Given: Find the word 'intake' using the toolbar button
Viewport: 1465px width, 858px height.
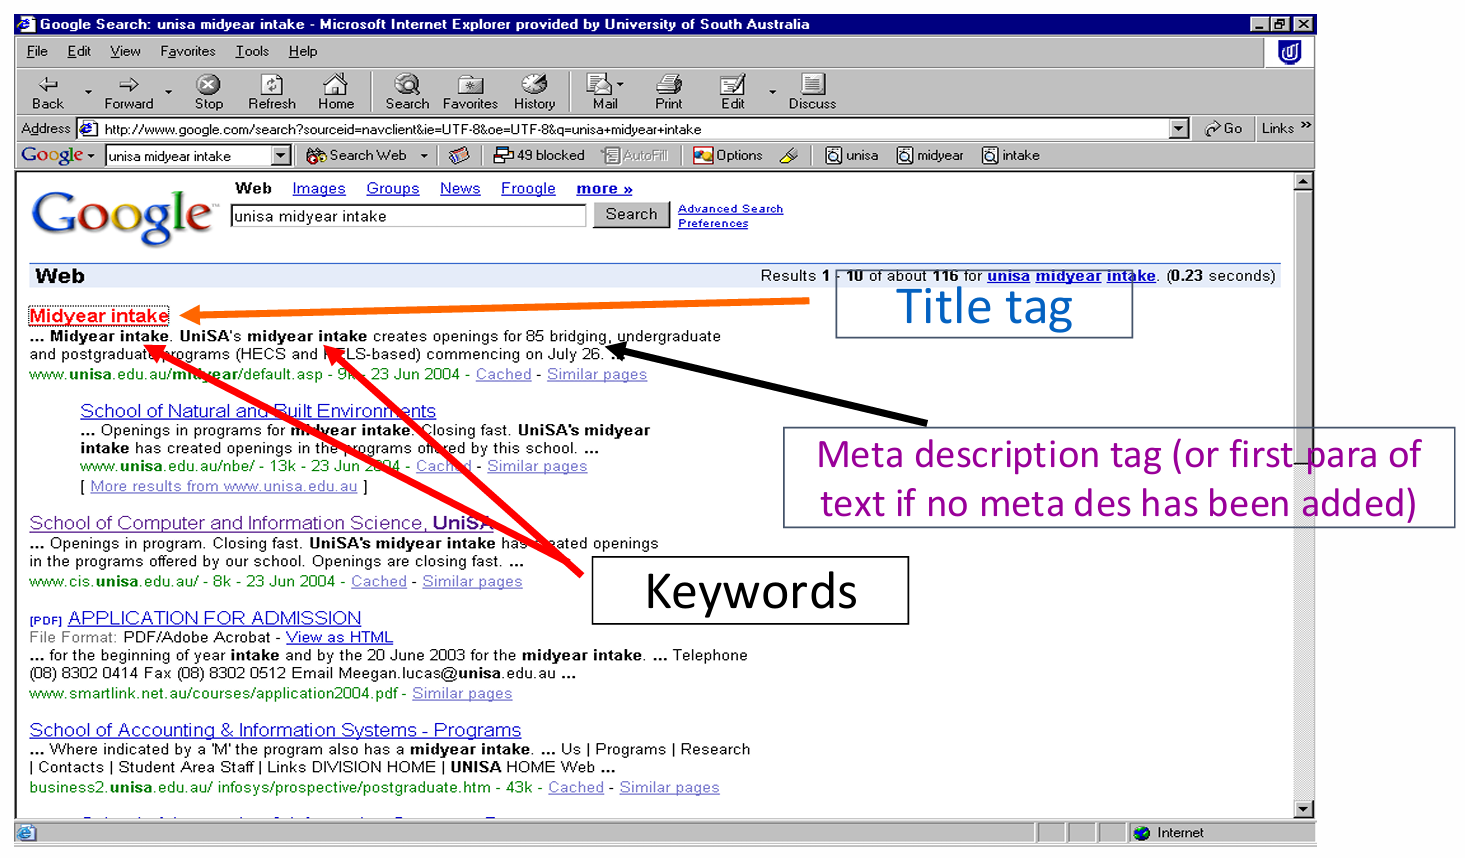Looking at the screenshot, I should coord(1011,155).
